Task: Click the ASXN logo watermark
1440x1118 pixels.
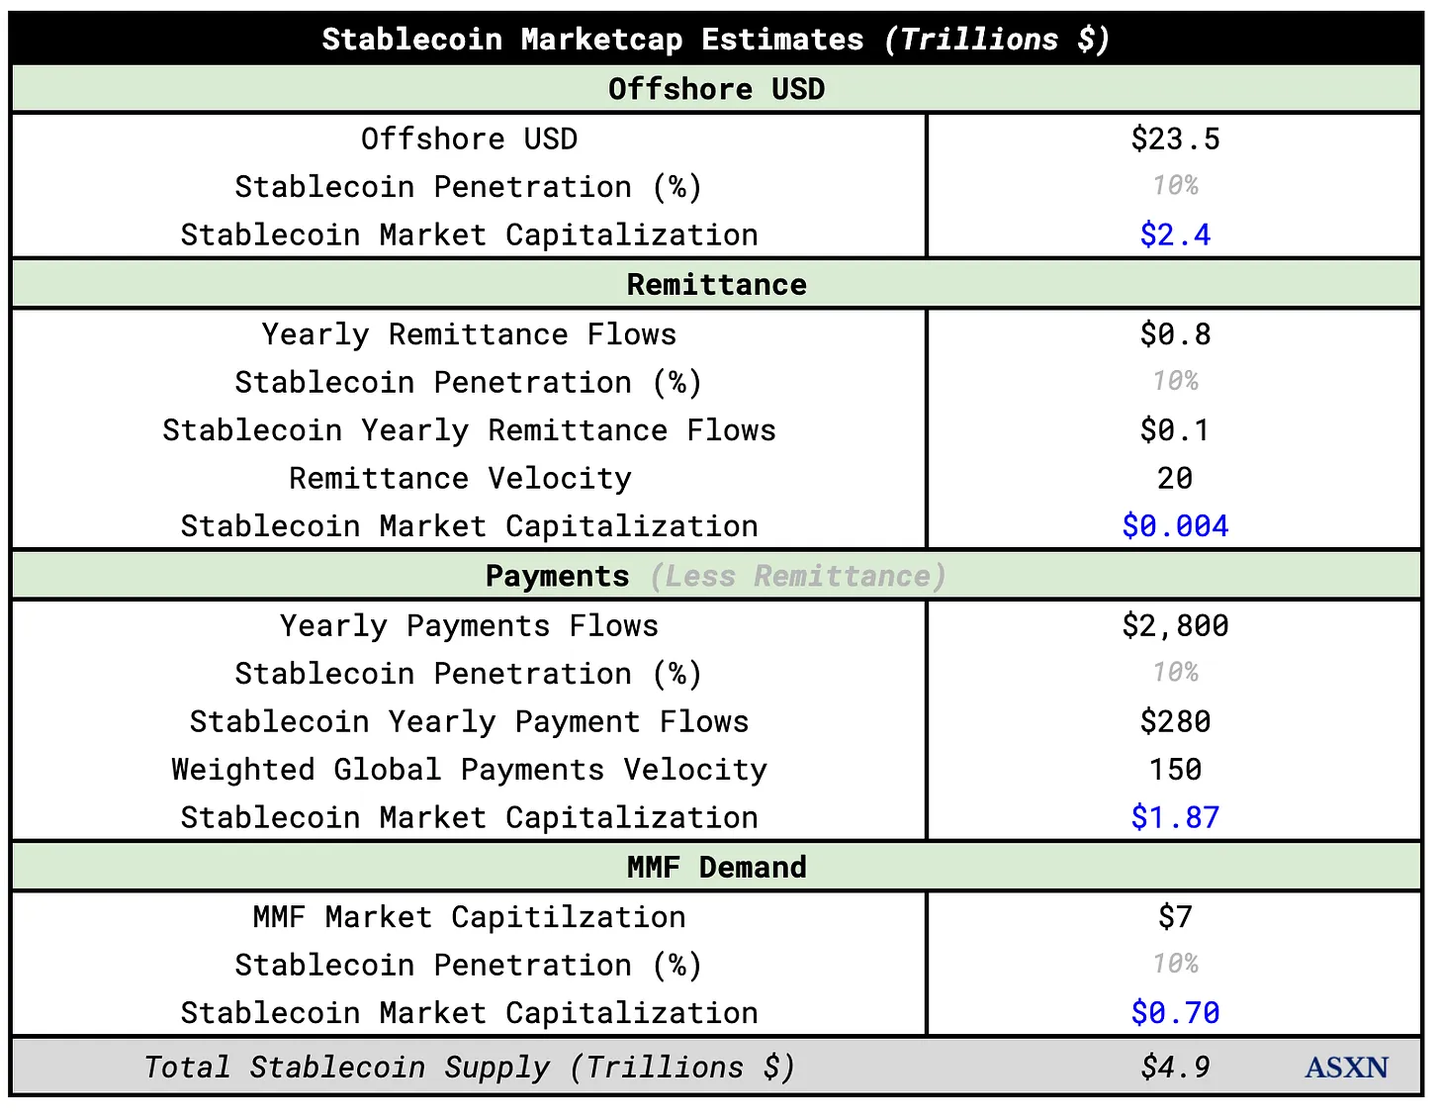Action: pyautogui.click(x=1346, y=1068)
